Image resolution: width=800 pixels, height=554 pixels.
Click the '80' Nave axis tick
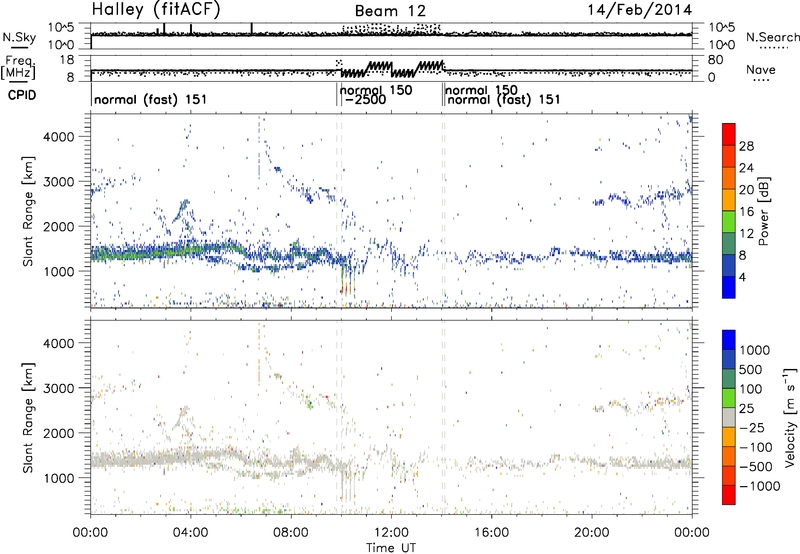pos(715,60)
